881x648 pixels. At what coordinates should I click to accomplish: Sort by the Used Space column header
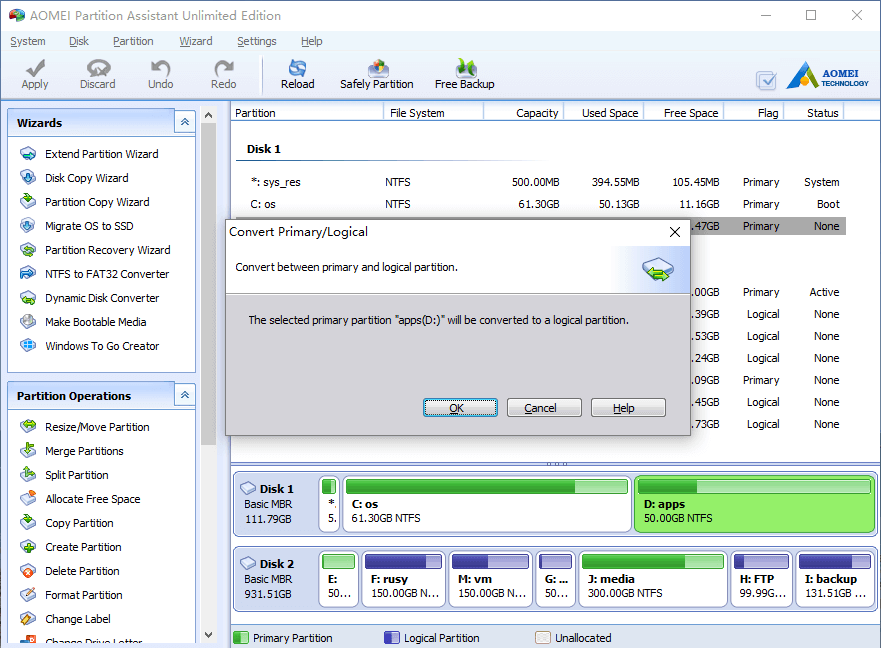(604, 113)
